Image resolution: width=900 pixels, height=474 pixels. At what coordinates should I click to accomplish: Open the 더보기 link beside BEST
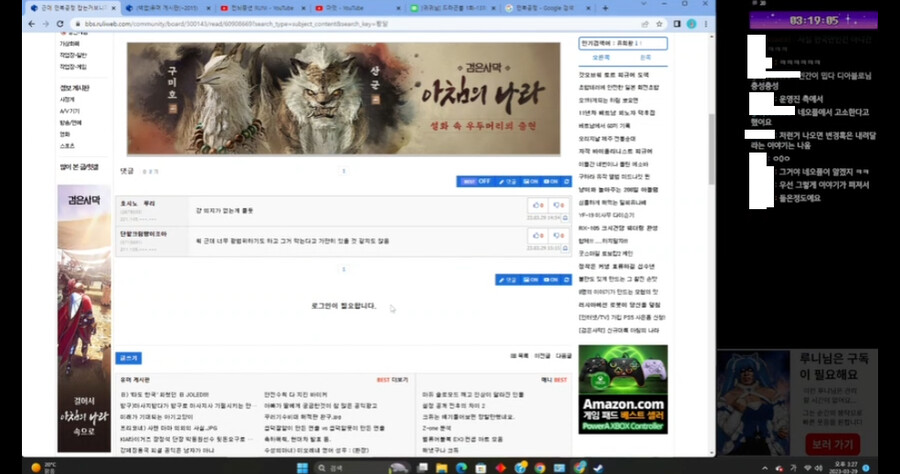[x=400, y=380]
